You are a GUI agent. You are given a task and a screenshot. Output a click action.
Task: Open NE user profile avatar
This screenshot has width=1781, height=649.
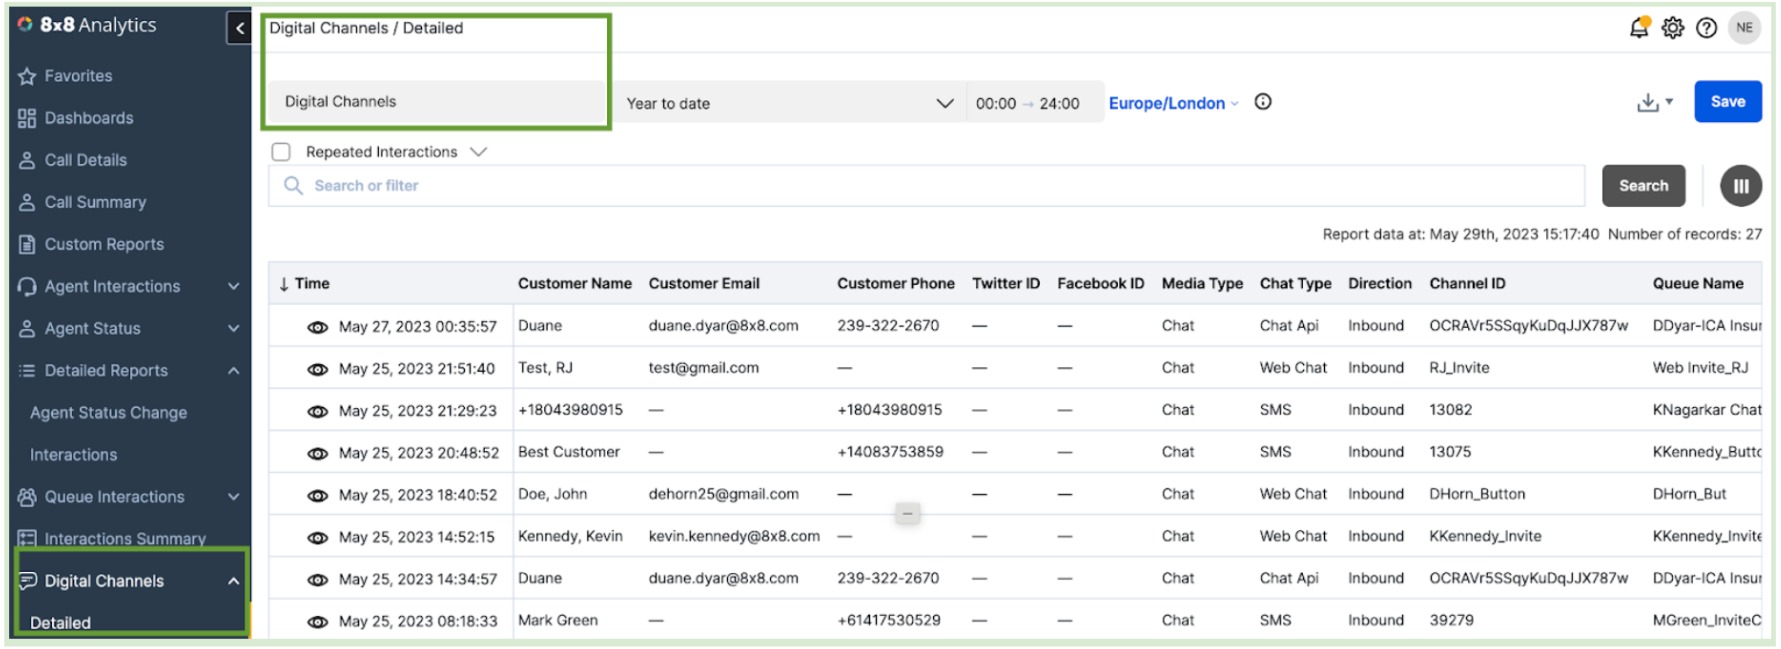(x=1745, y=28)
